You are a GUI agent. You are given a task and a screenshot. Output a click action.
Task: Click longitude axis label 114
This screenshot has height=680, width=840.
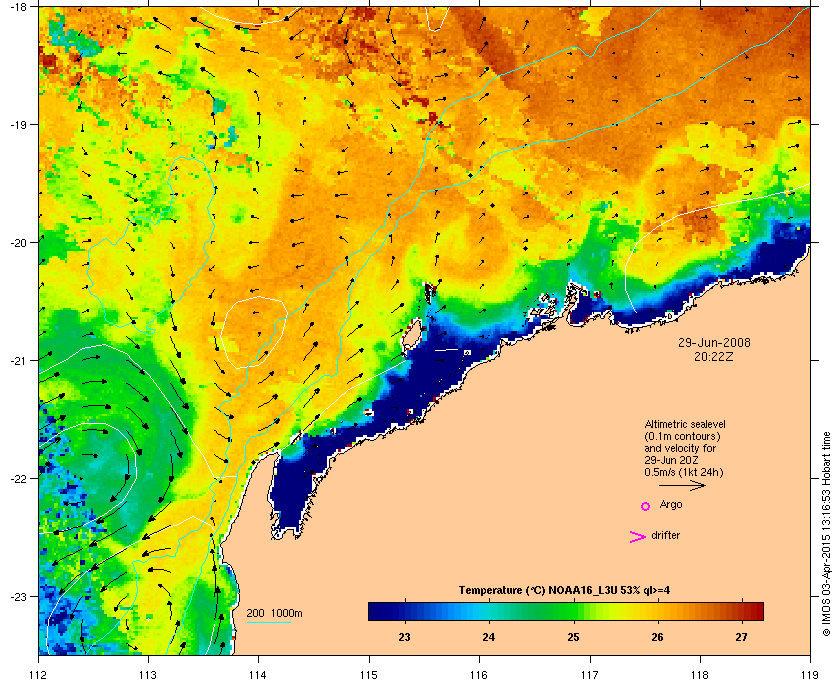pyautogui.click(x=258, y=674)
